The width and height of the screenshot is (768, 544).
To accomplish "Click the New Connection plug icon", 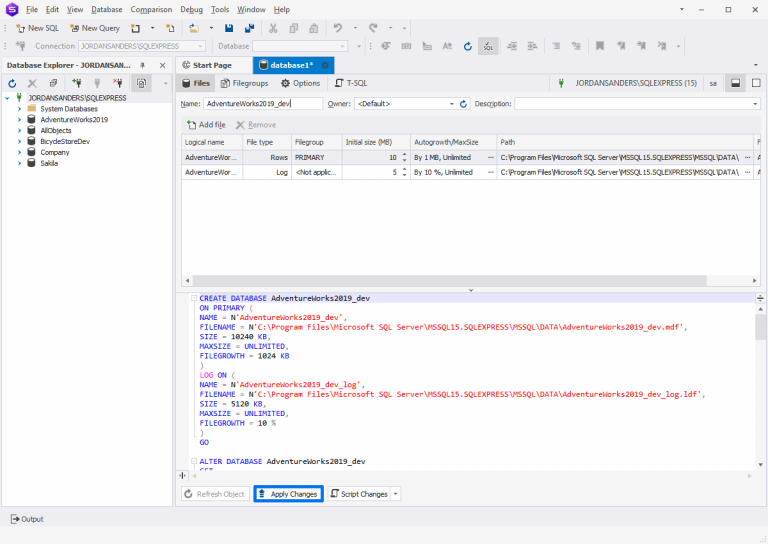I will pyautogui.click(x=76, y=83).
